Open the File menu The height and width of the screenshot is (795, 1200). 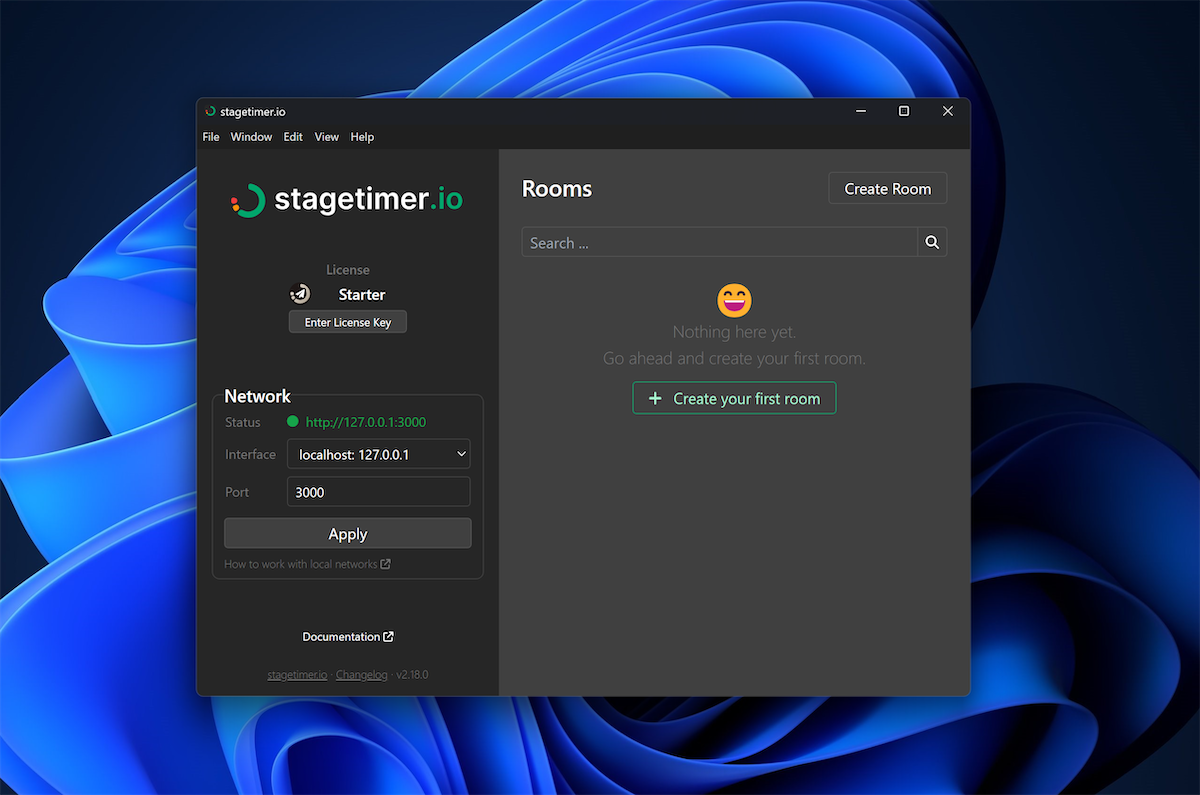(x=210, y=137)
